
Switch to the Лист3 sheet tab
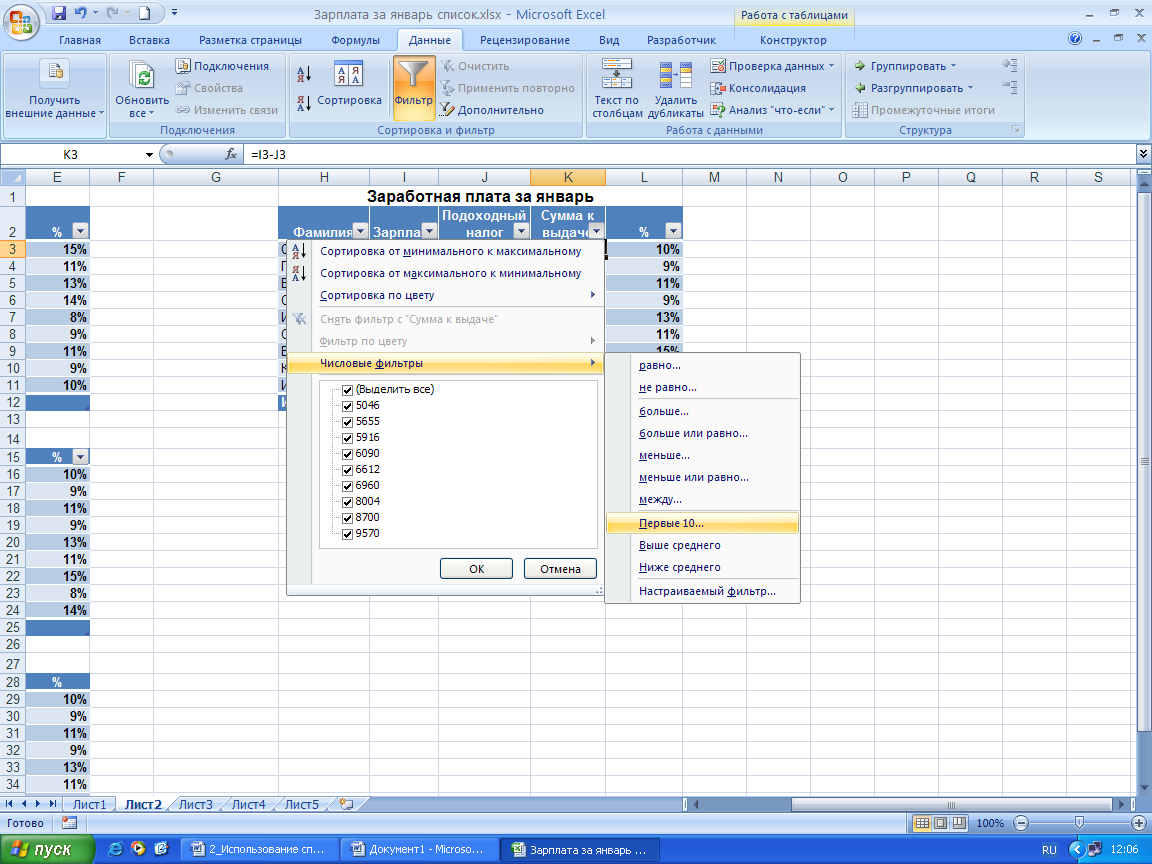tap(195, 804)
